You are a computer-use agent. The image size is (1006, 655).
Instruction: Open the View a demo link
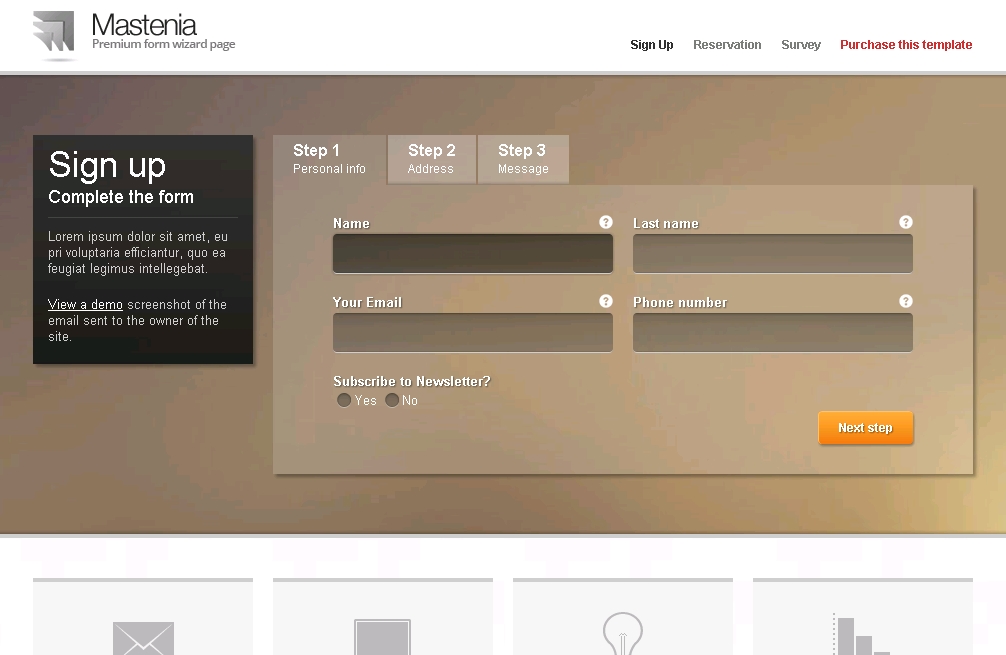tap(85, 305)
